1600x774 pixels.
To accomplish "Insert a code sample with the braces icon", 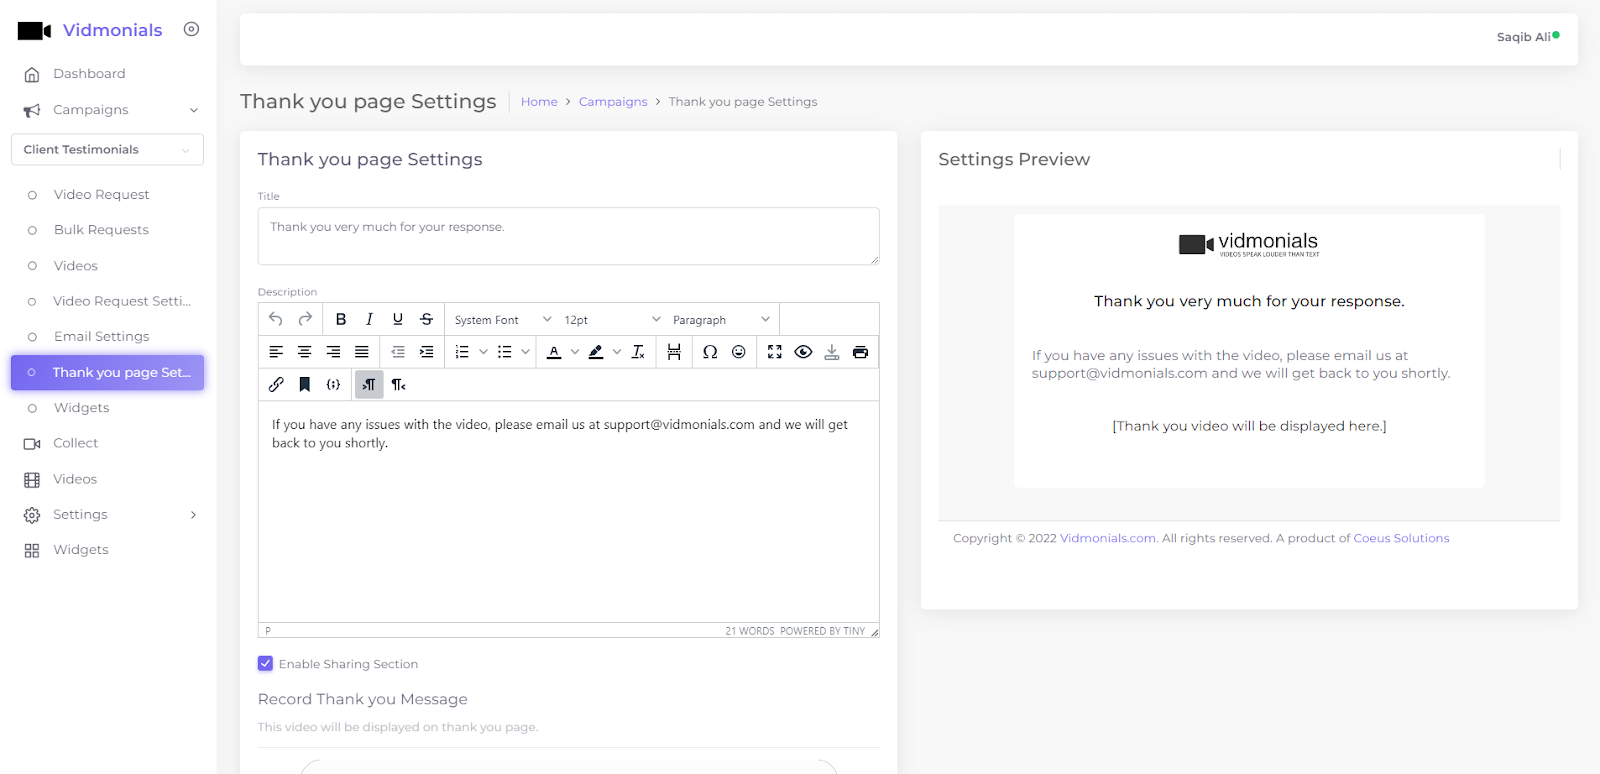I will coord(333,384).
